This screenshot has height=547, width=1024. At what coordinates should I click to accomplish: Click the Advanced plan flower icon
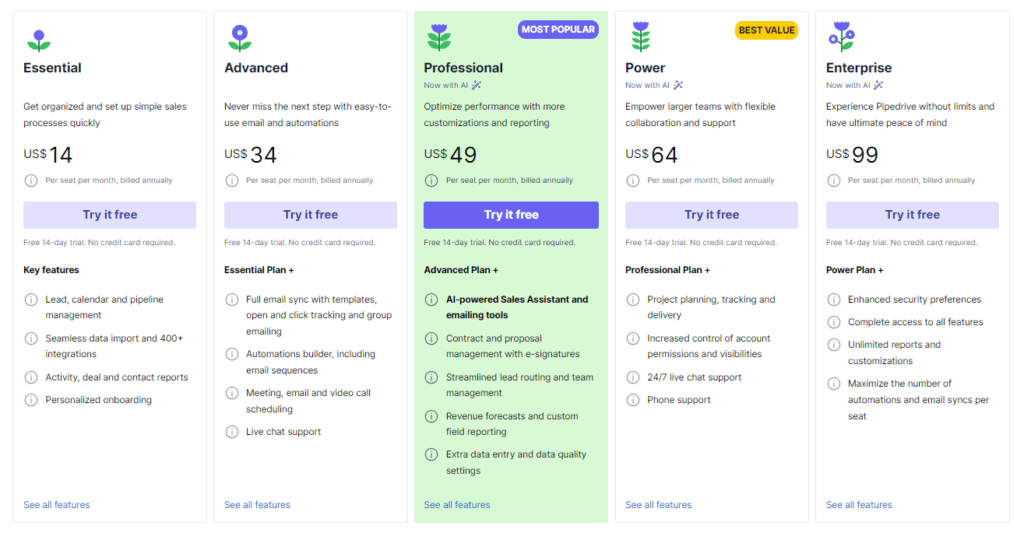coord(240,39)
